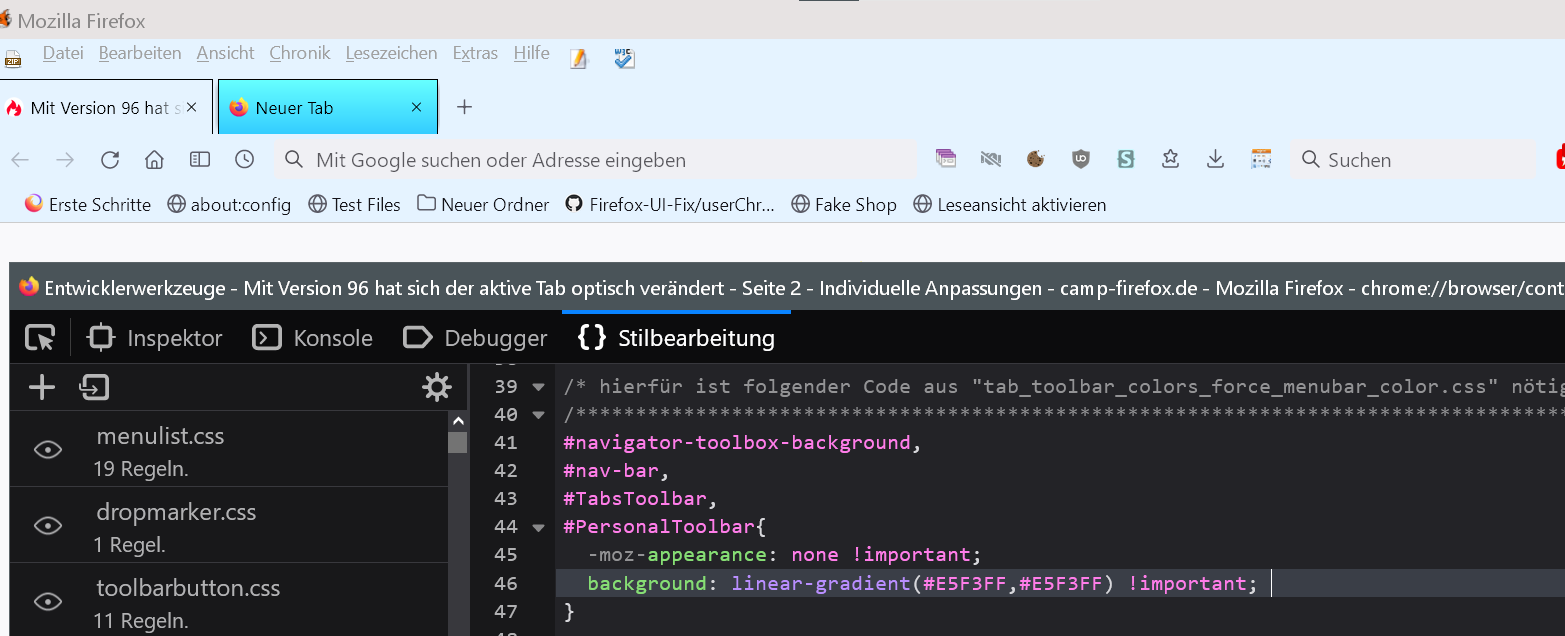Collapse the #PersonalToolbar rule at line 44

click(539, 527)
